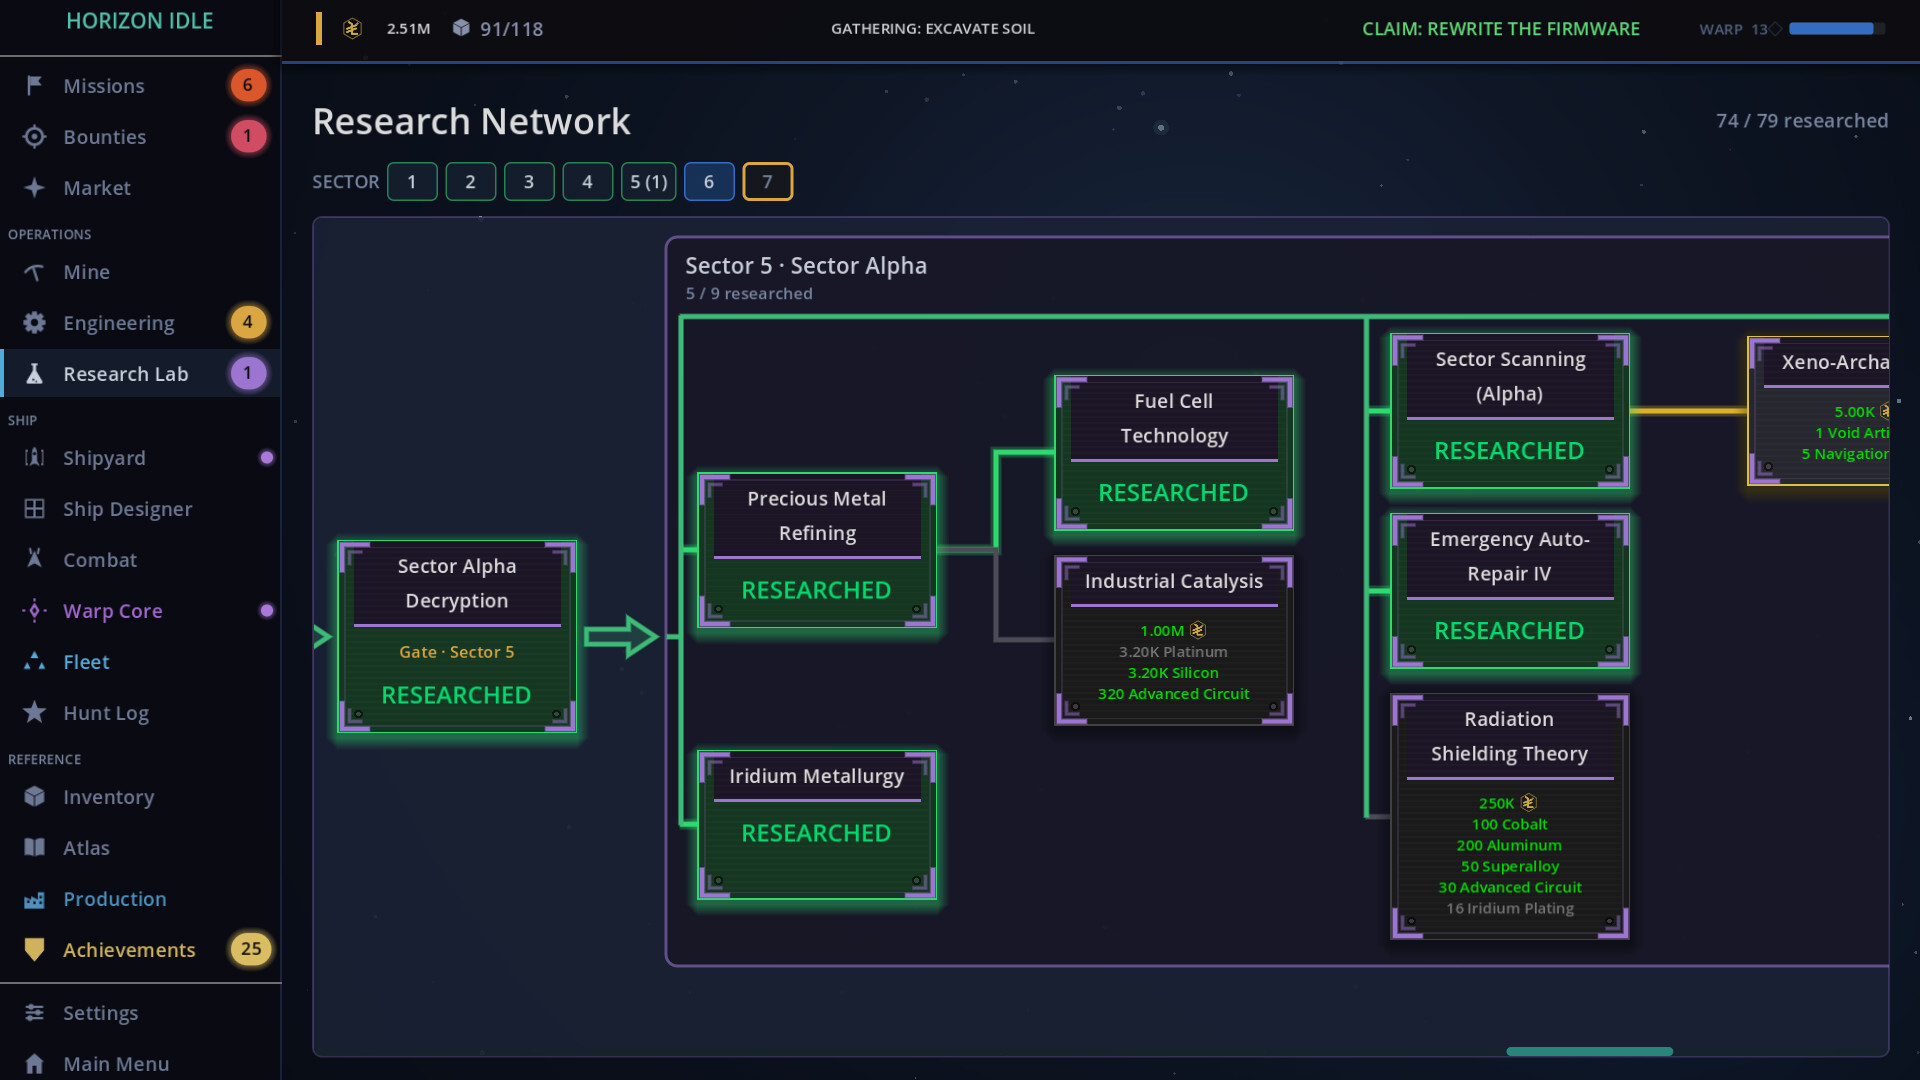Click the credits currency icon in top bar
This screenshot has width=1920, height=1080.
tap(352, 28)
